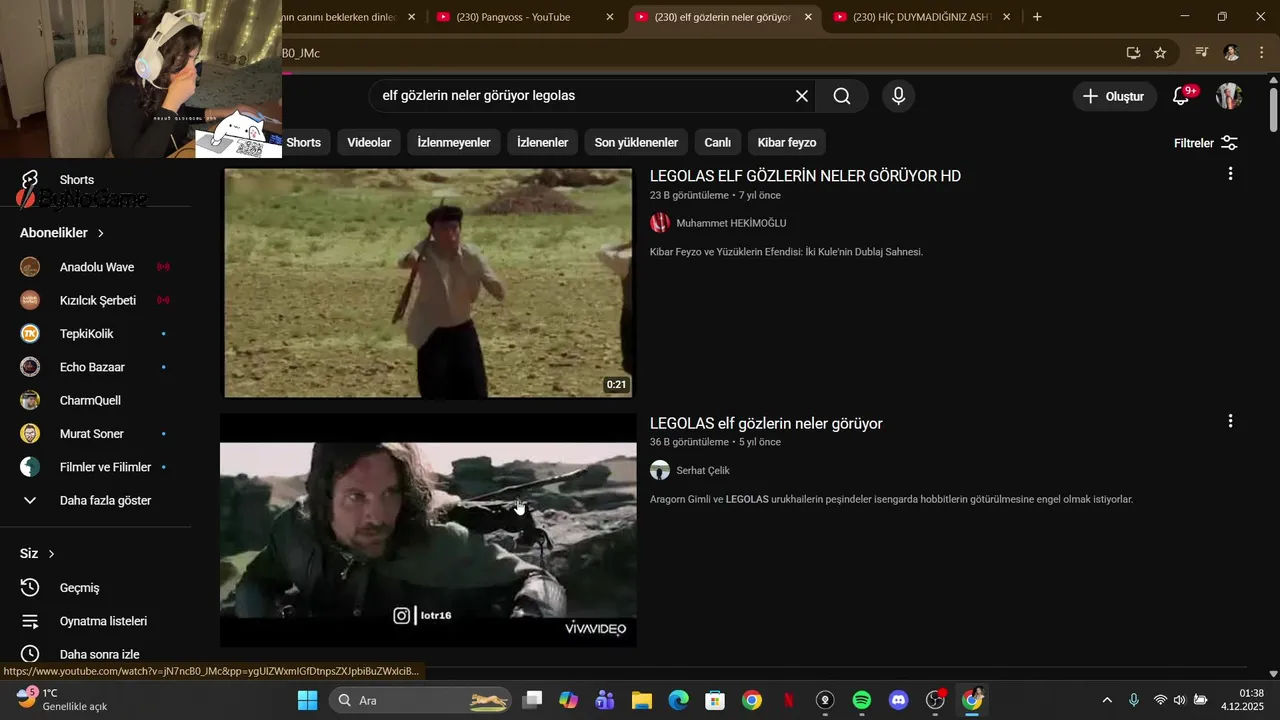Select the İzlenmeyenler filter chip

point(454,143)
